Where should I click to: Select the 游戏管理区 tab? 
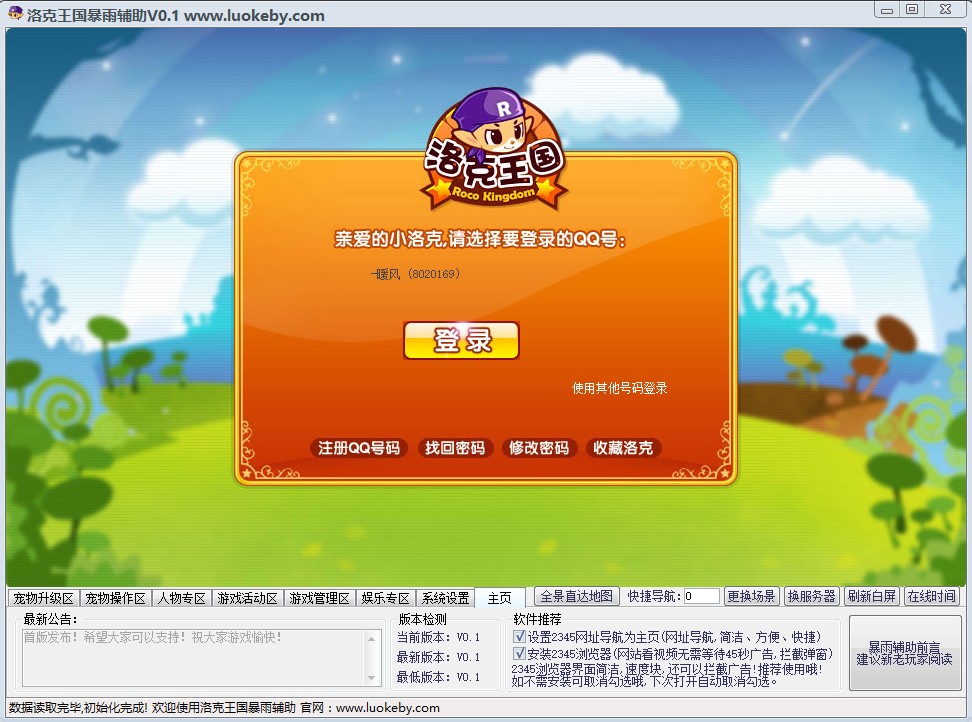[x=319, y=598]
